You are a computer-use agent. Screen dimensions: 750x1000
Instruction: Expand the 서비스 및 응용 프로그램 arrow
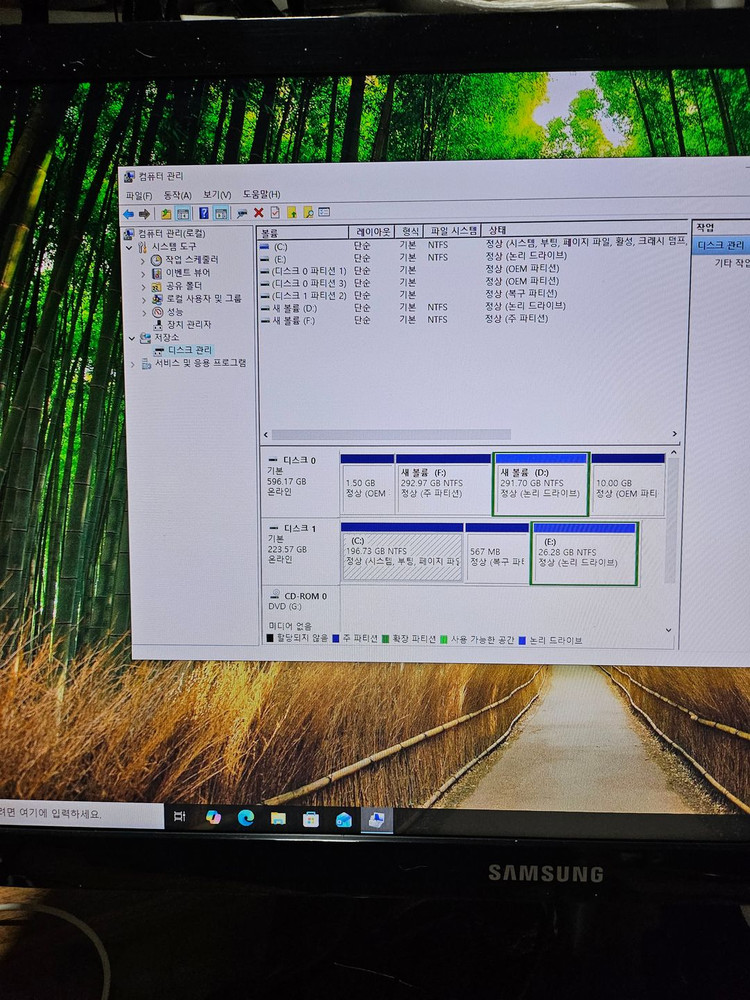pos(133,364)
